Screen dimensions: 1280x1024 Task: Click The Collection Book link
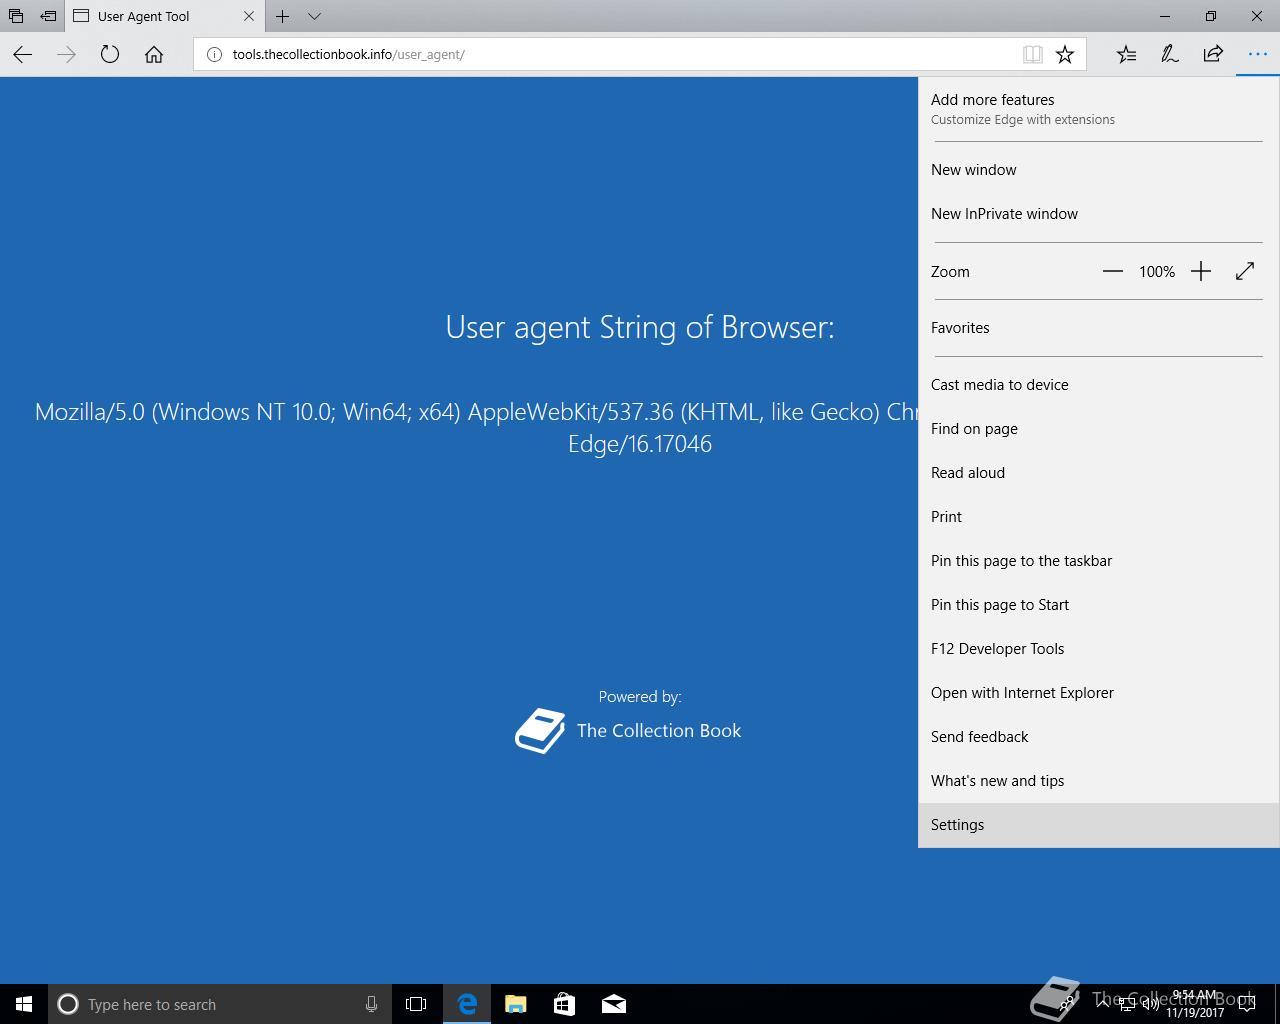click(659, 731)
